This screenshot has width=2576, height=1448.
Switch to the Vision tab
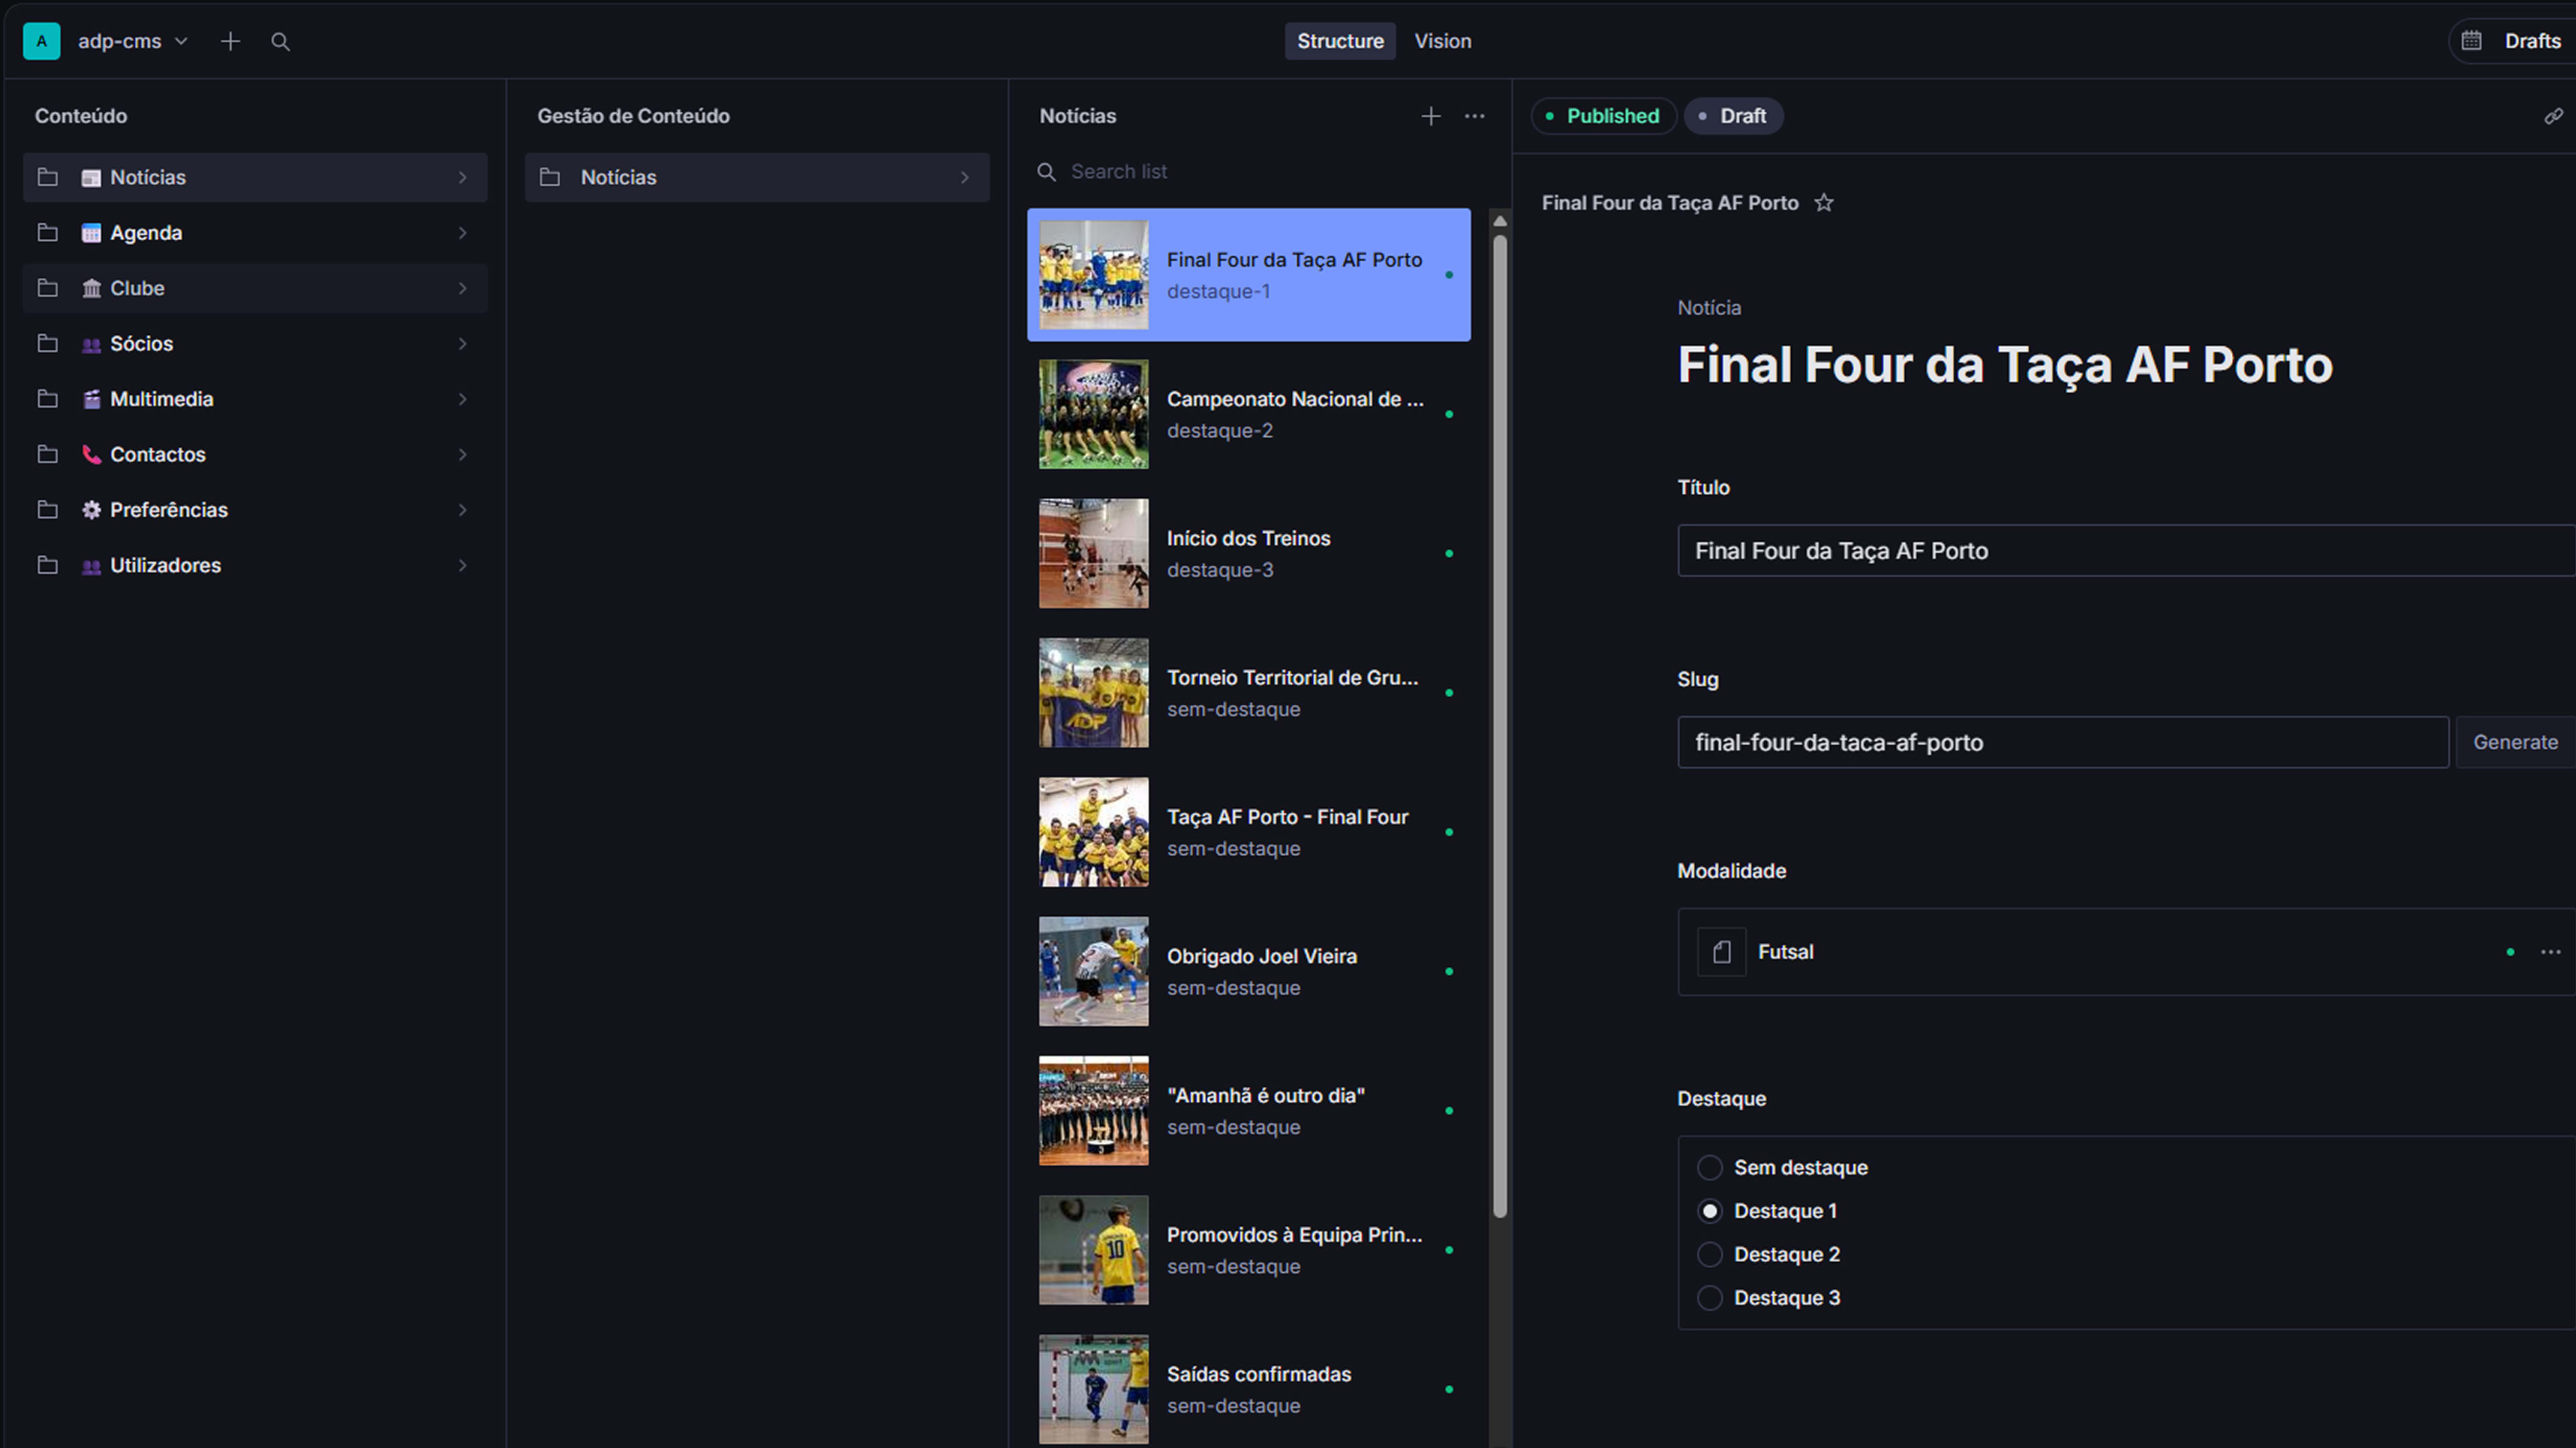(x=1442, y=41)
